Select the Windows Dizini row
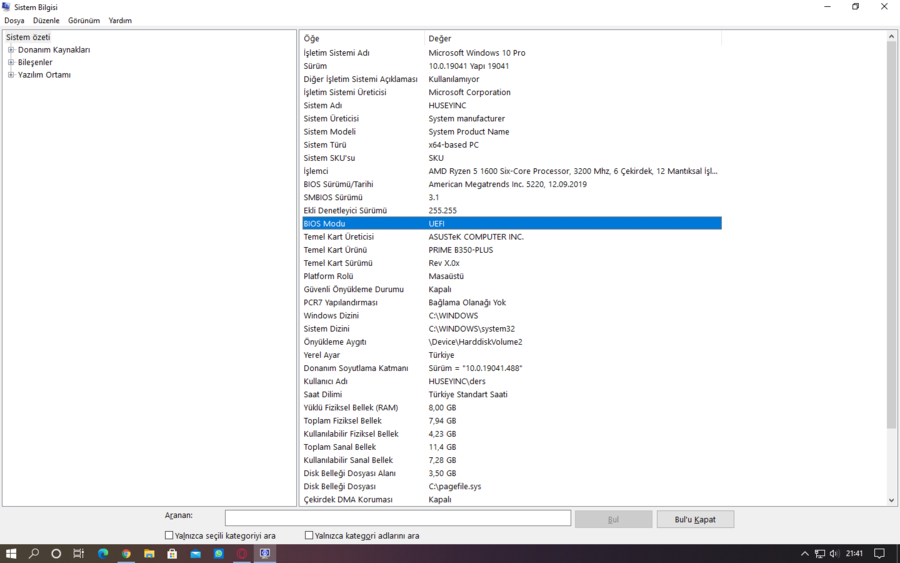The width and height of the screenshot is (900, 563). tap(512, 316)
